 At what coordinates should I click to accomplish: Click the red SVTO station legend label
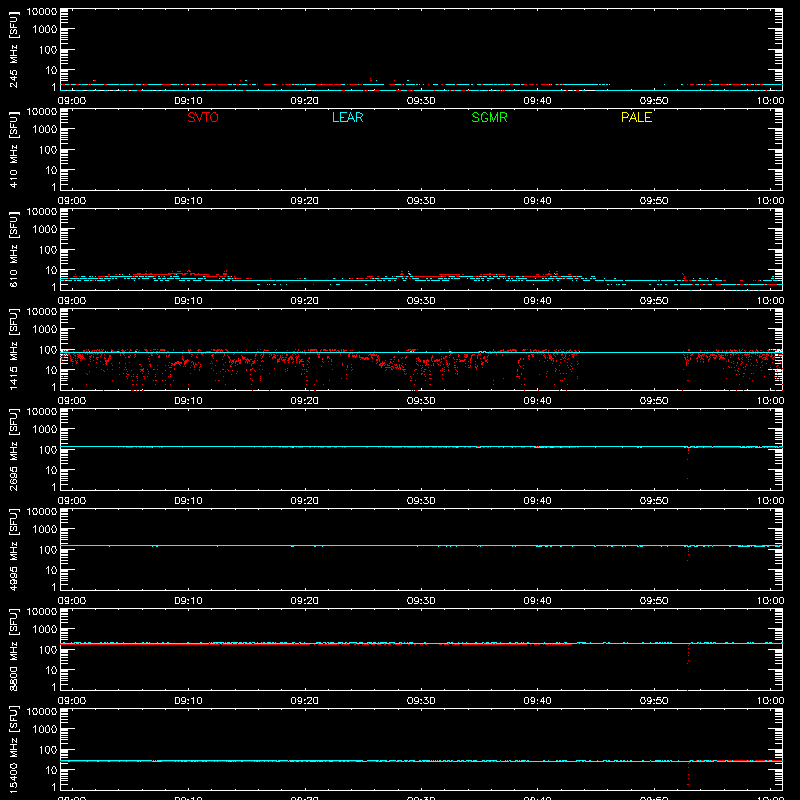[203, 117]
